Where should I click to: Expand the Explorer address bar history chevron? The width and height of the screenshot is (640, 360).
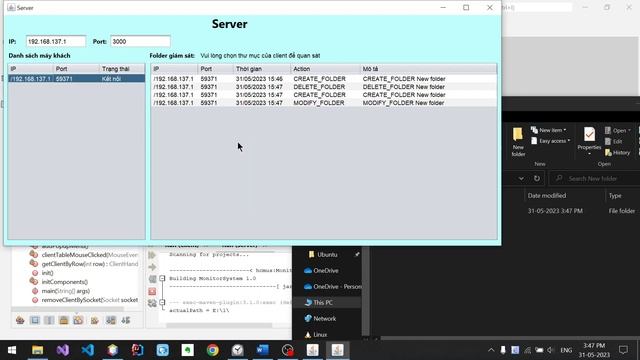(521, 178)
